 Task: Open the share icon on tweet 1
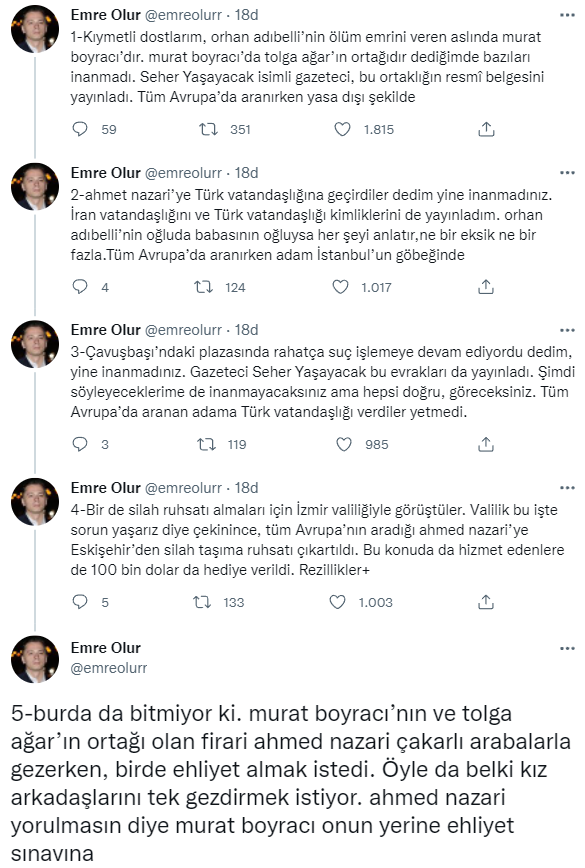487,127
